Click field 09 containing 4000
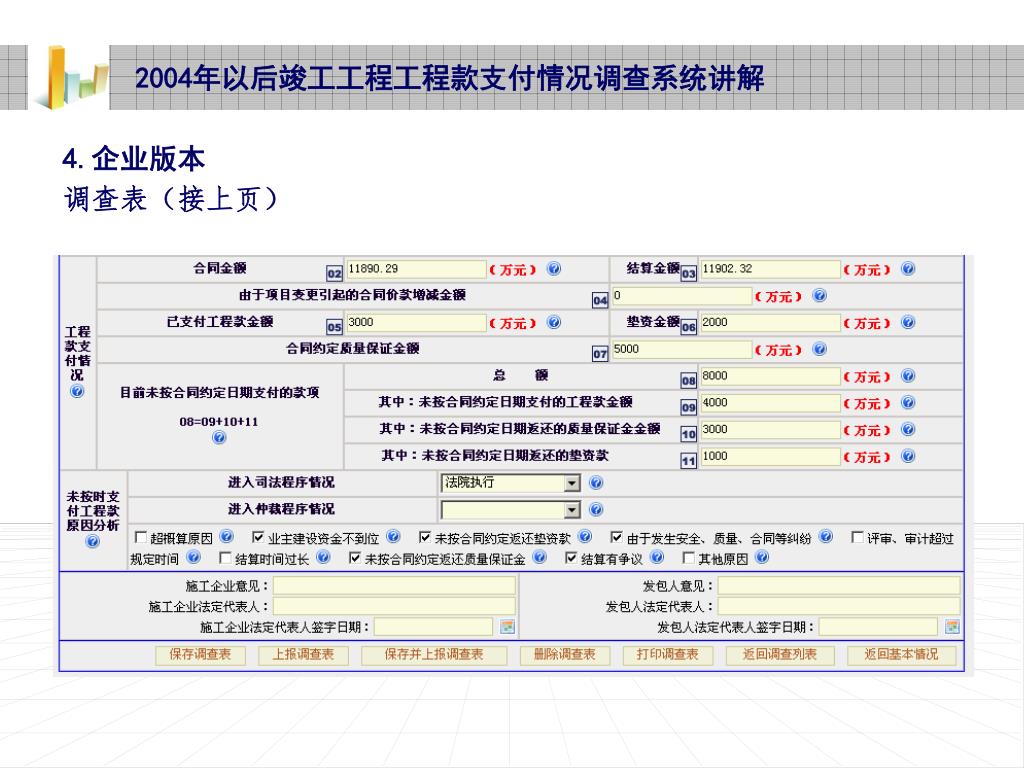Image resolution: width=1024 pixels, height=768 pixels. click(770, 403)
